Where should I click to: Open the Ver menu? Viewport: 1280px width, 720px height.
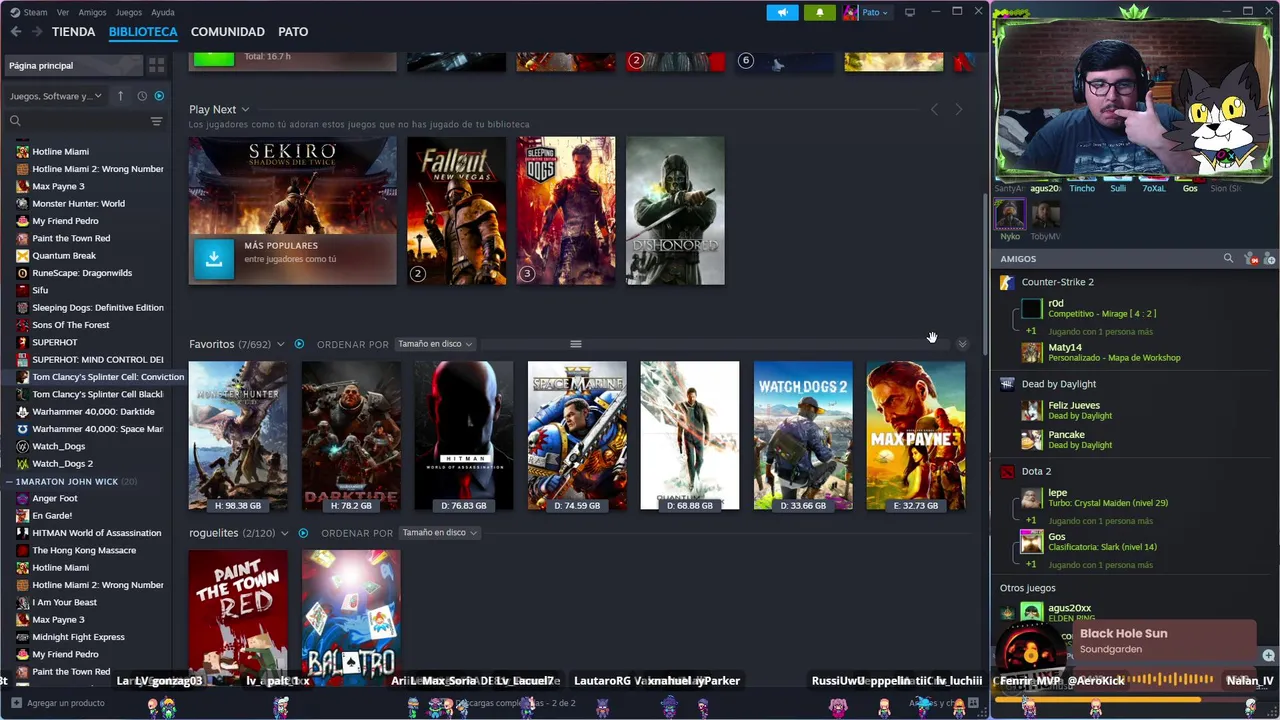63,12
